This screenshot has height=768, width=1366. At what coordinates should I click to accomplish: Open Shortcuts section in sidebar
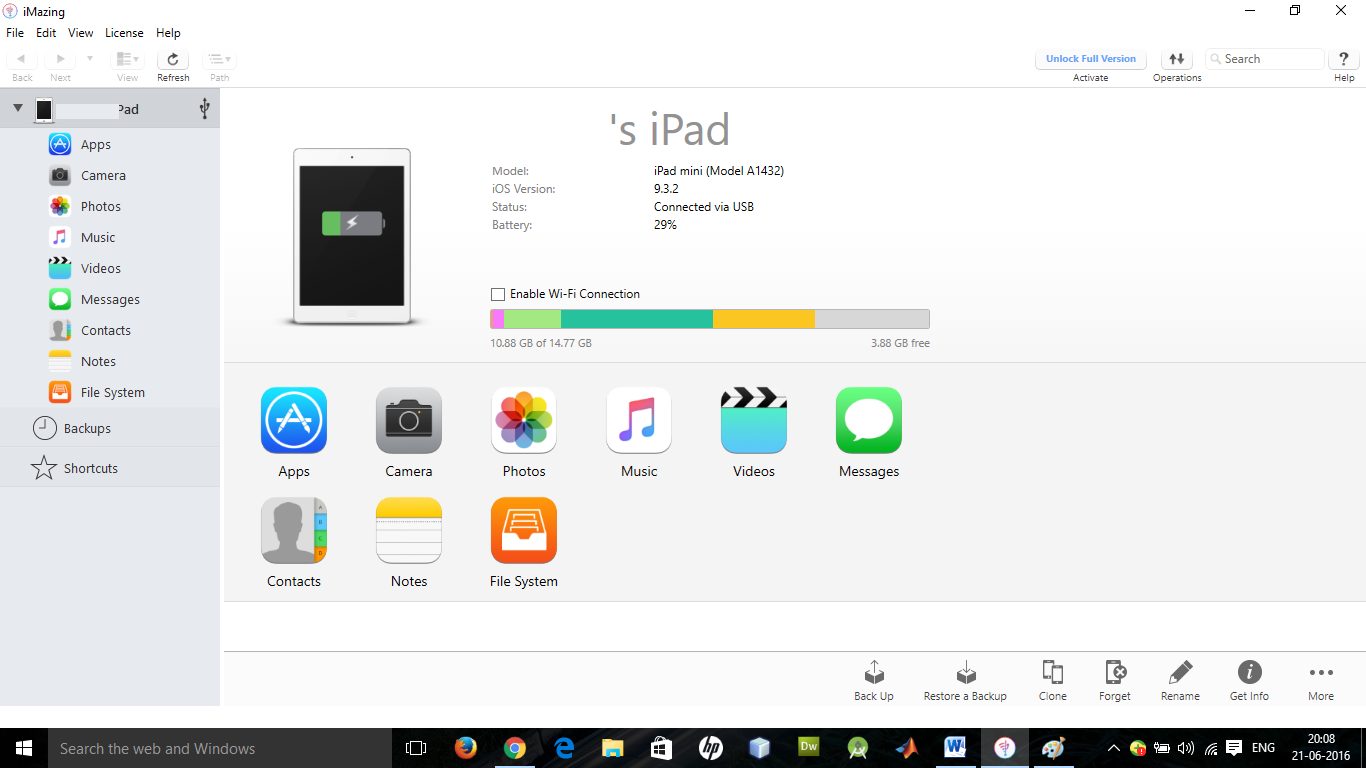tap(110, 468)
